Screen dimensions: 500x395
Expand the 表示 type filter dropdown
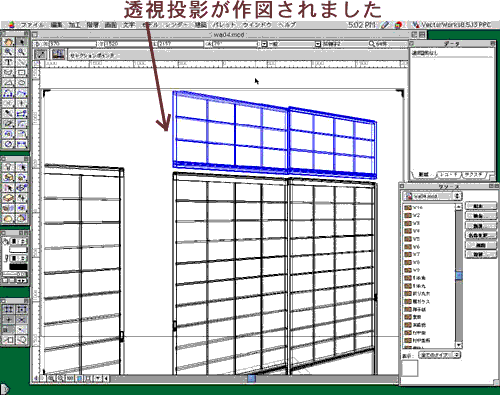[x=440, y=355]
